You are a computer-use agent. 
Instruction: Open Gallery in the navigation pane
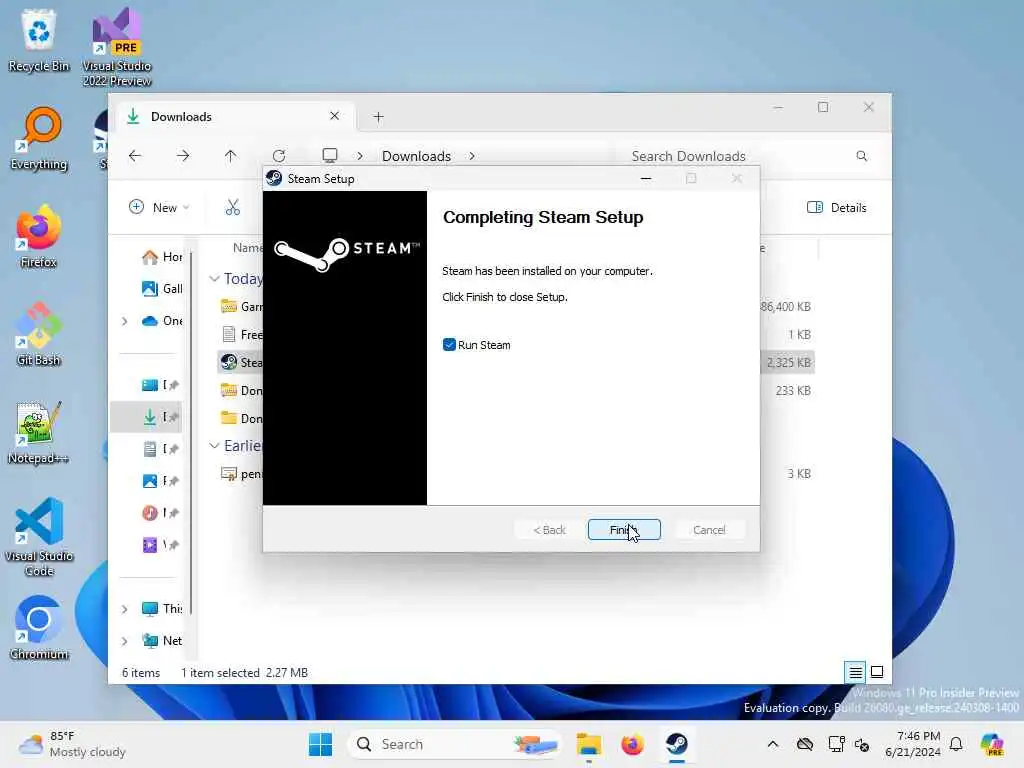[x=162, y=289]
